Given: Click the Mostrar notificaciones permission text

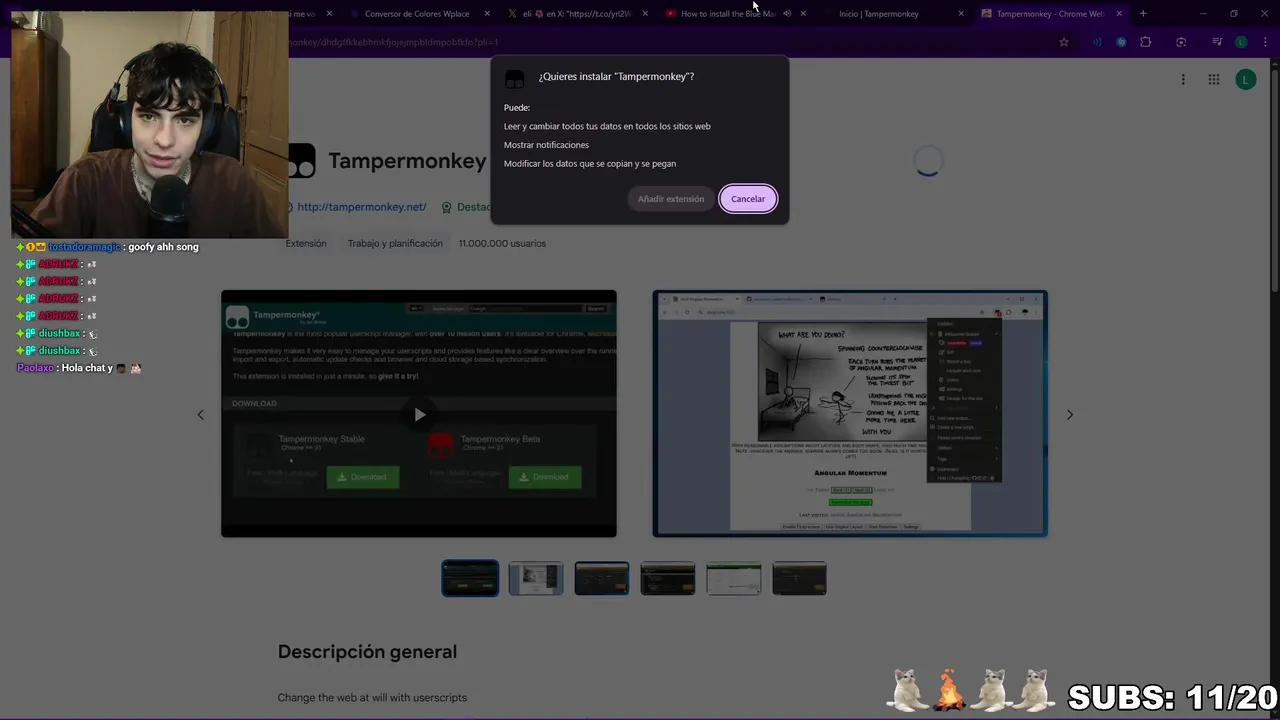Looking at the screenshot, I should [546, 145].
